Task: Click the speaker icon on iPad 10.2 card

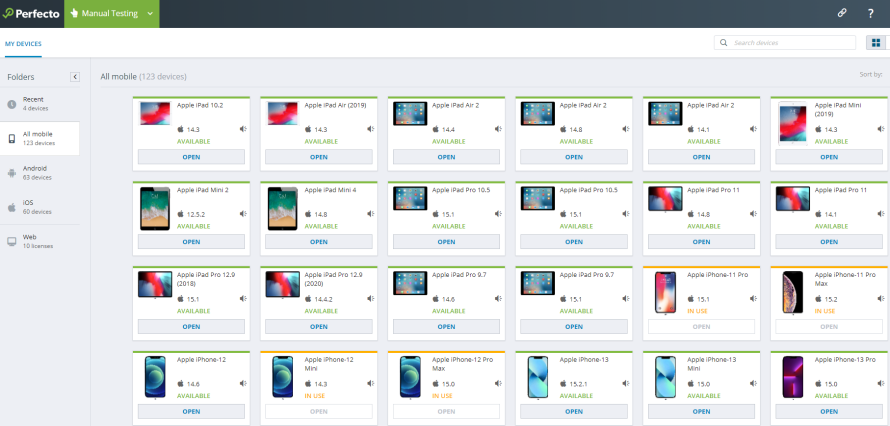Action: tap(243, 129)
